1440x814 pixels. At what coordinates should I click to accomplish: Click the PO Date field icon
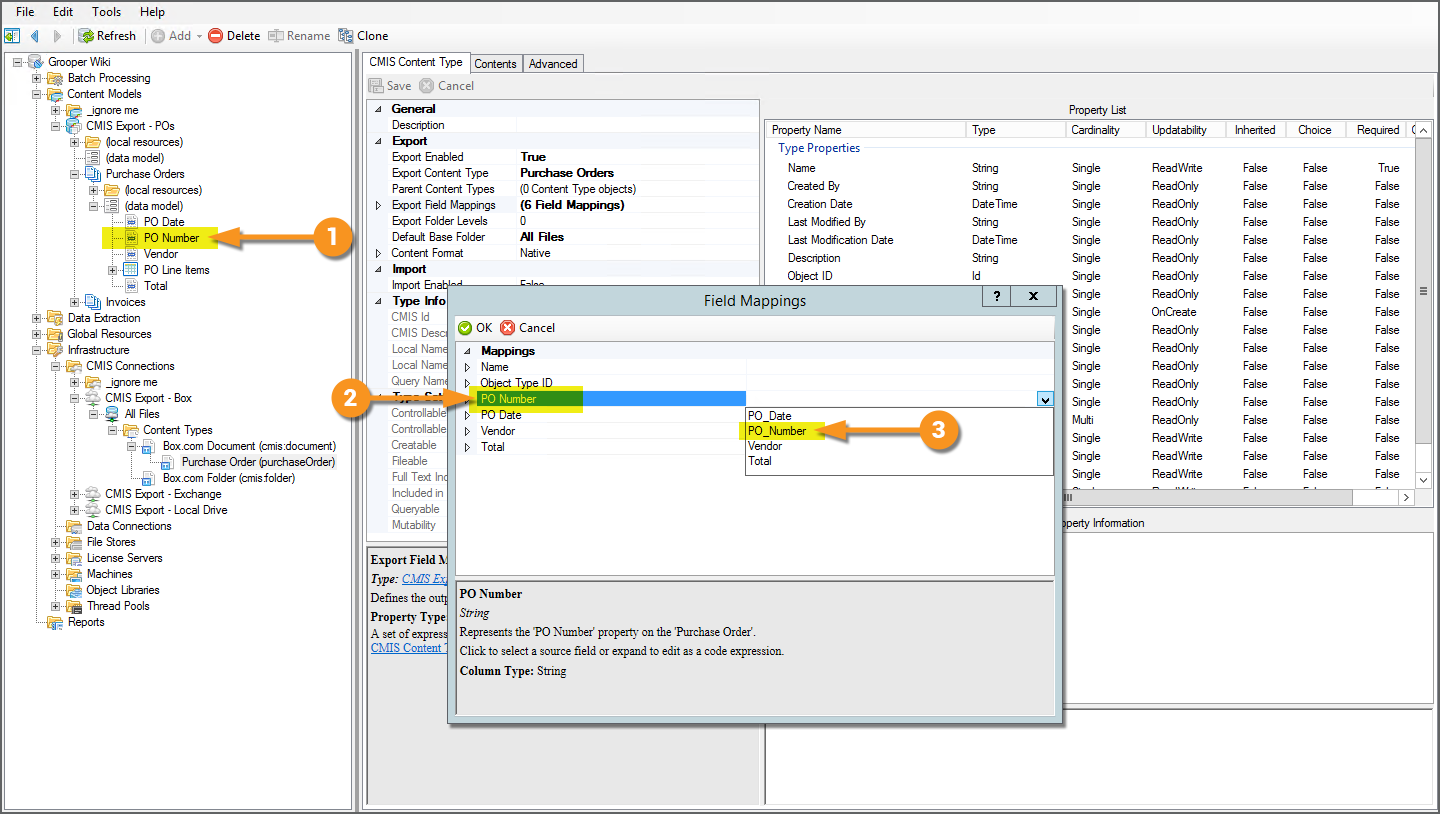click(131, 222)
